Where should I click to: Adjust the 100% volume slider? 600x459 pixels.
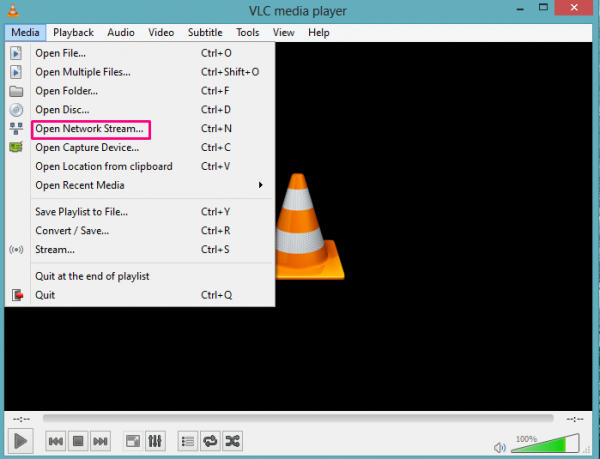pos(546,443)
